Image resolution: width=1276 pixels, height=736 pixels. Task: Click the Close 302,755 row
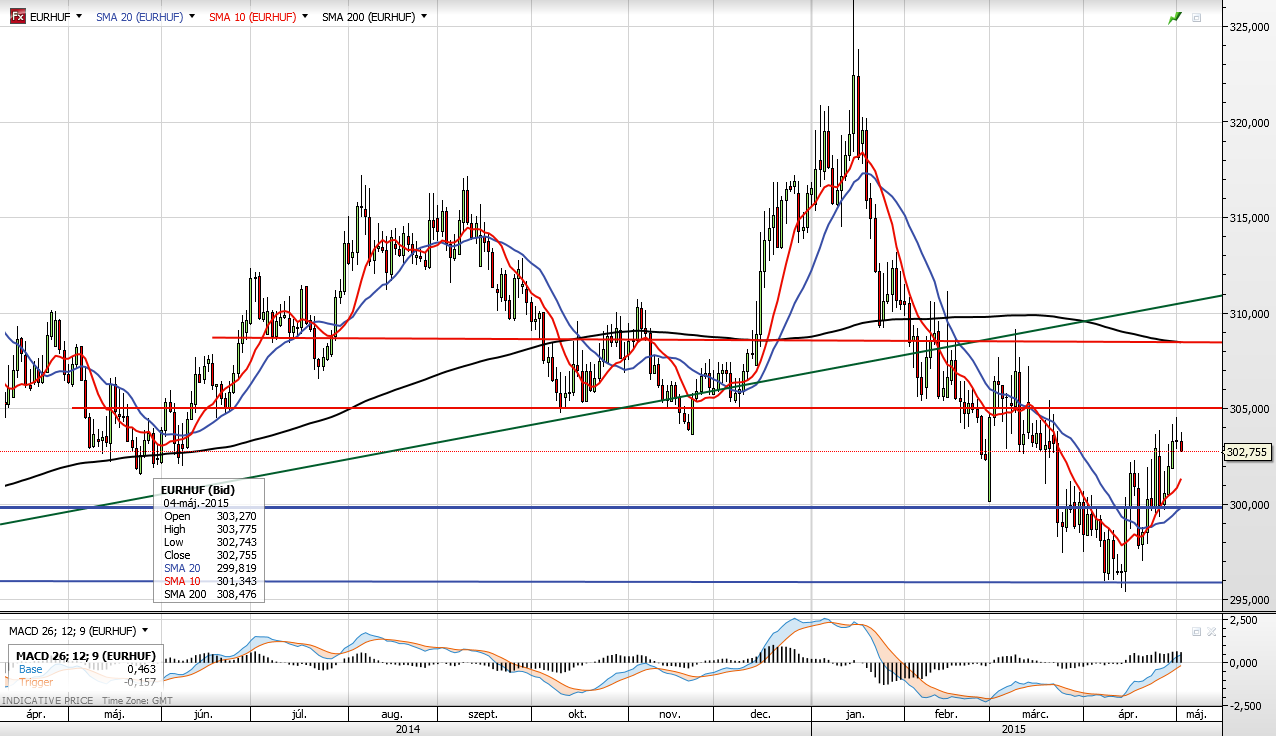coord(210,555)
